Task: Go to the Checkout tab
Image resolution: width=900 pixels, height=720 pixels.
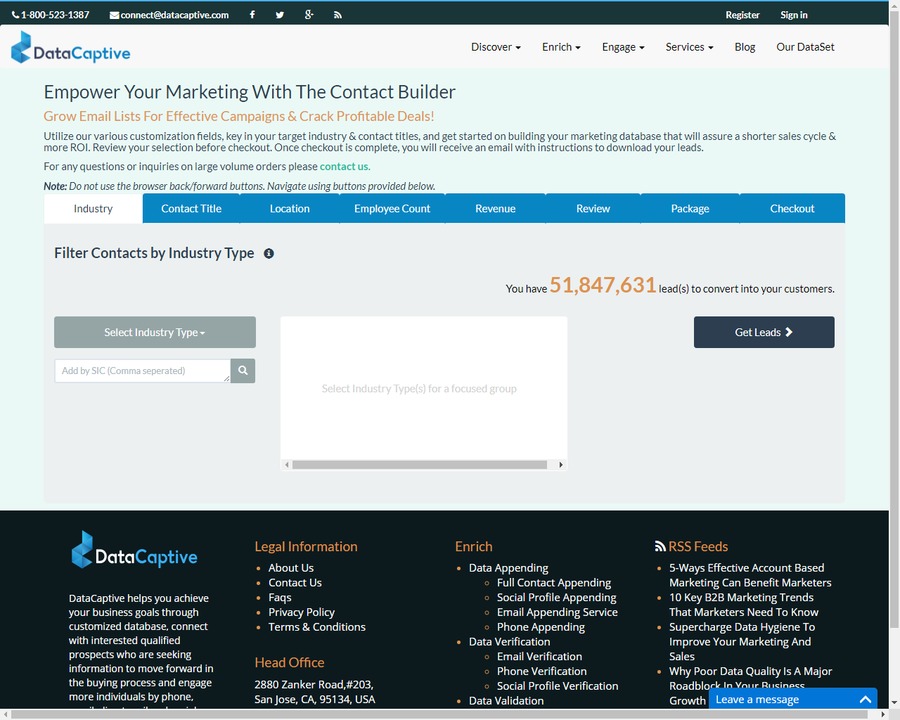Action: [792, 208]
